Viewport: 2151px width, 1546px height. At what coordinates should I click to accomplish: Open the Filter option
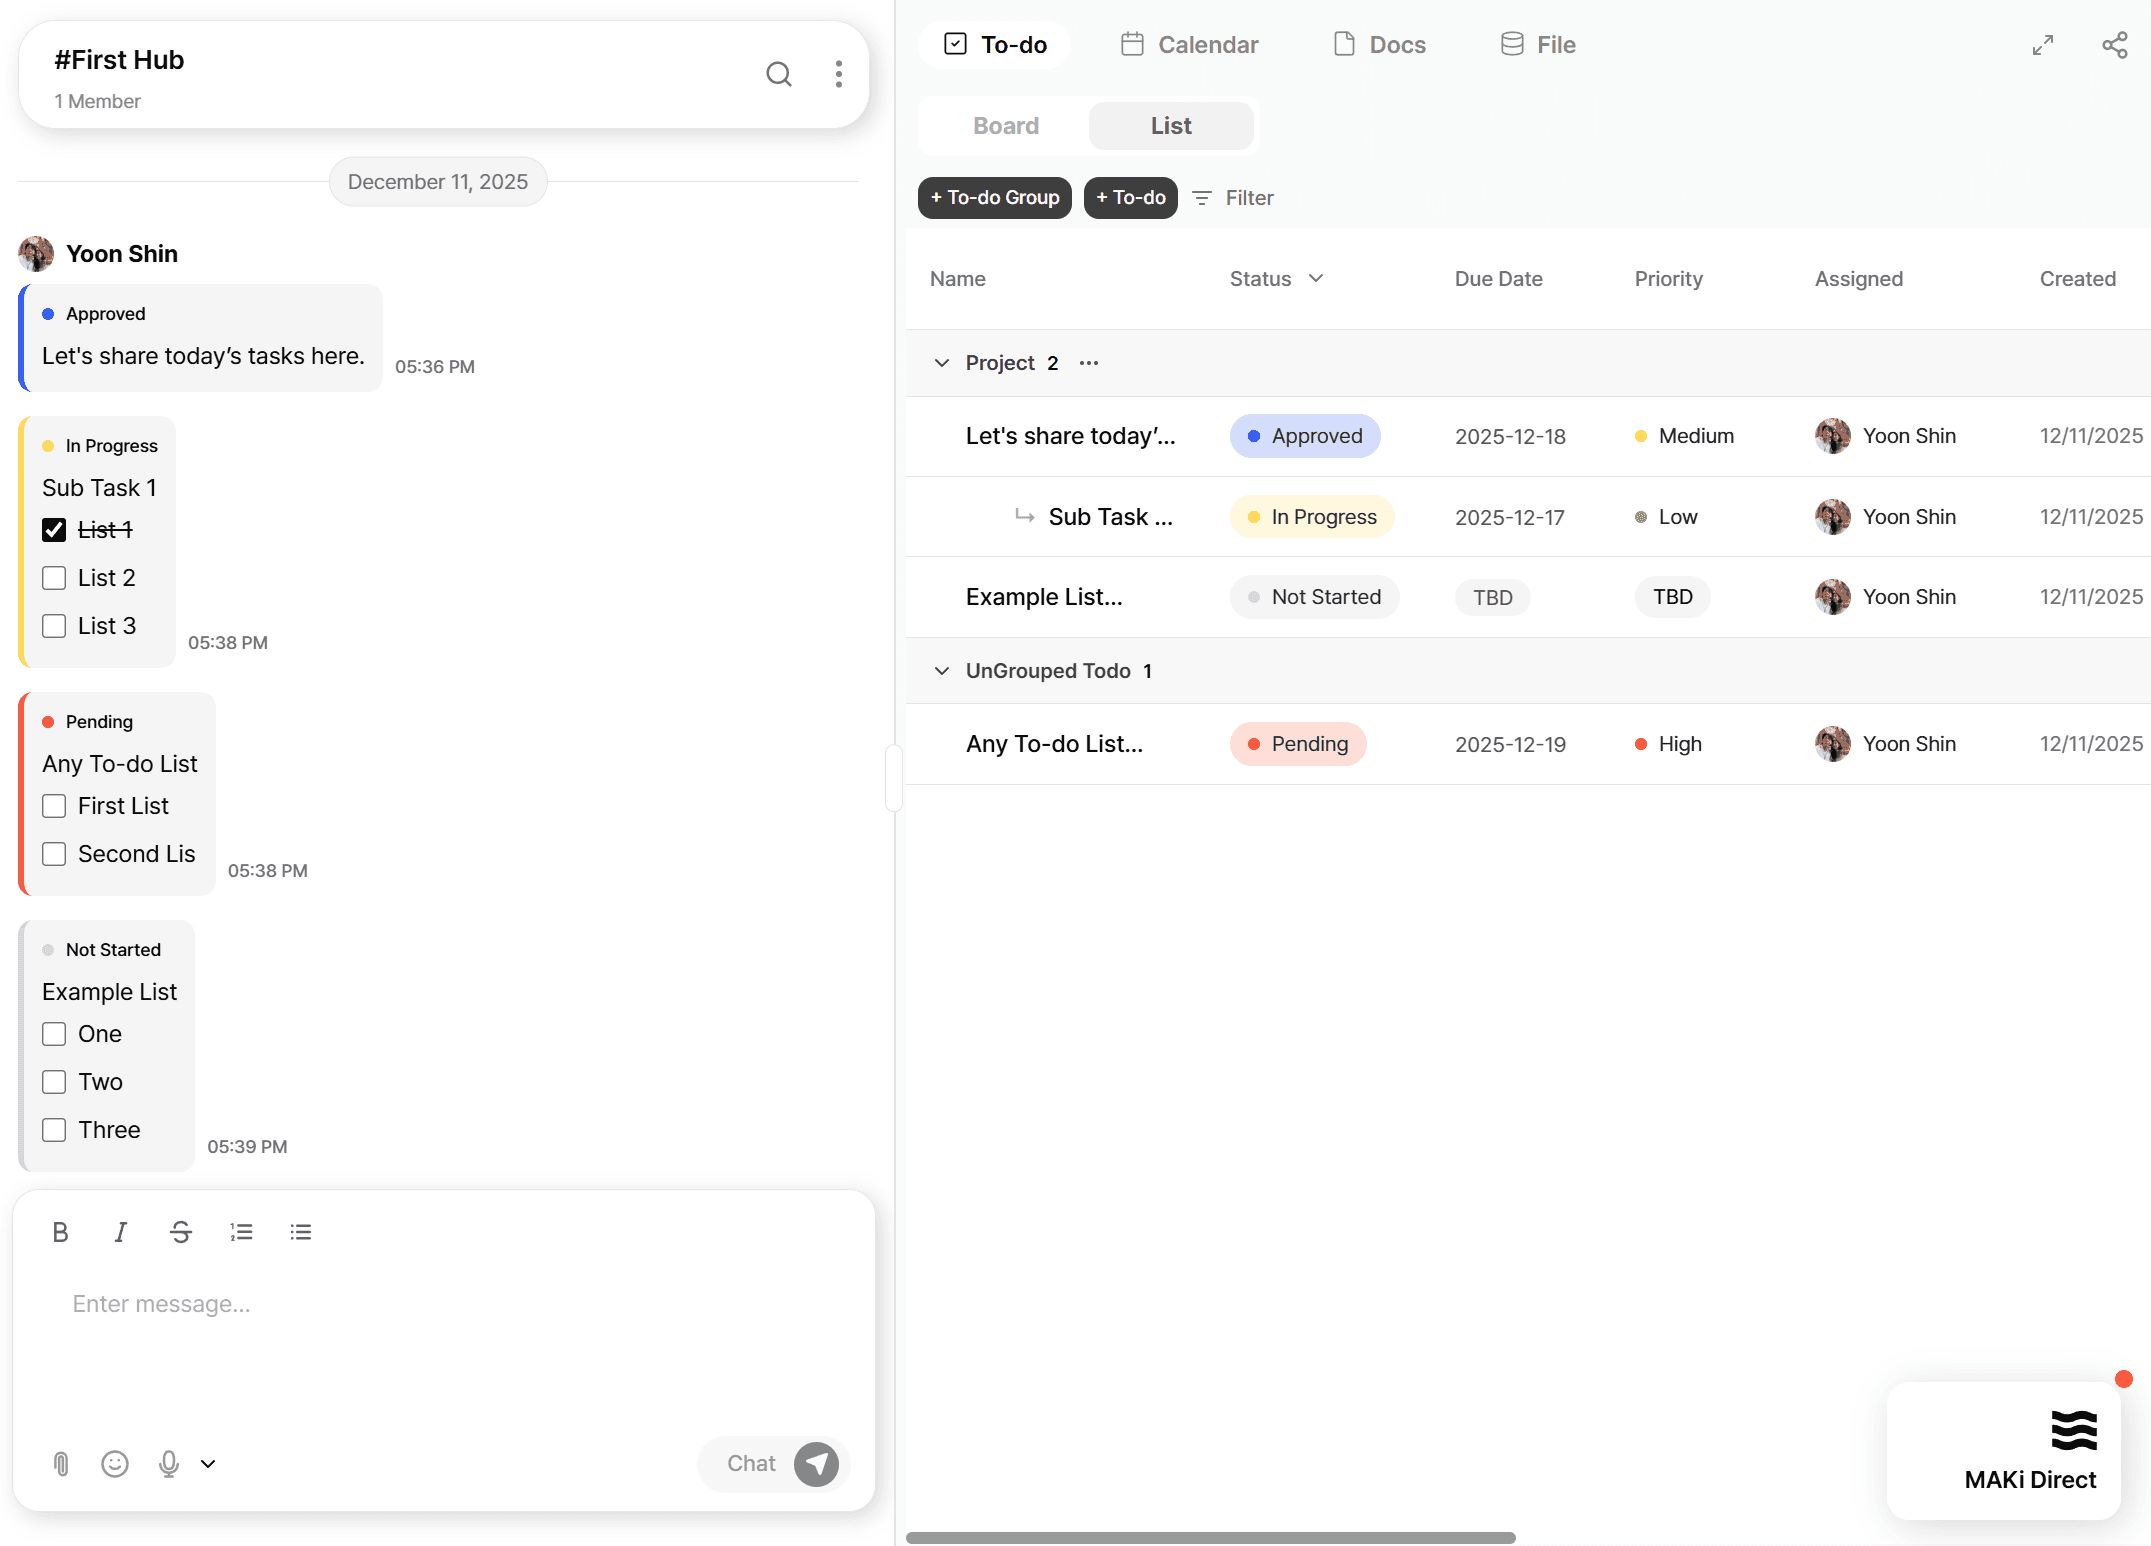point(1233,198)
